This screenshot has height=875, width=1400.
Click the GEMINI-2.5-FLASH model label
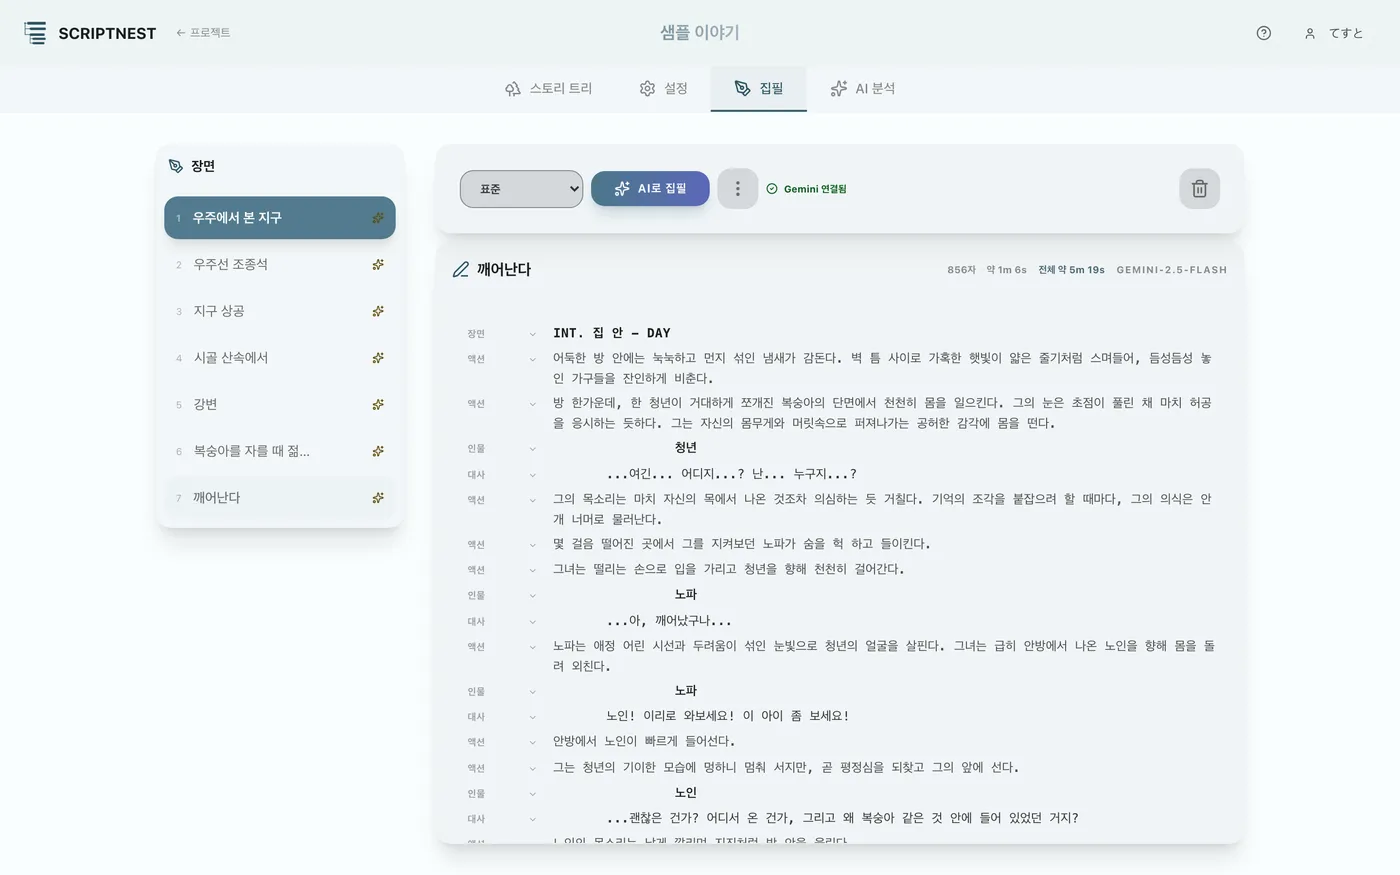(x=1172, y=270)
